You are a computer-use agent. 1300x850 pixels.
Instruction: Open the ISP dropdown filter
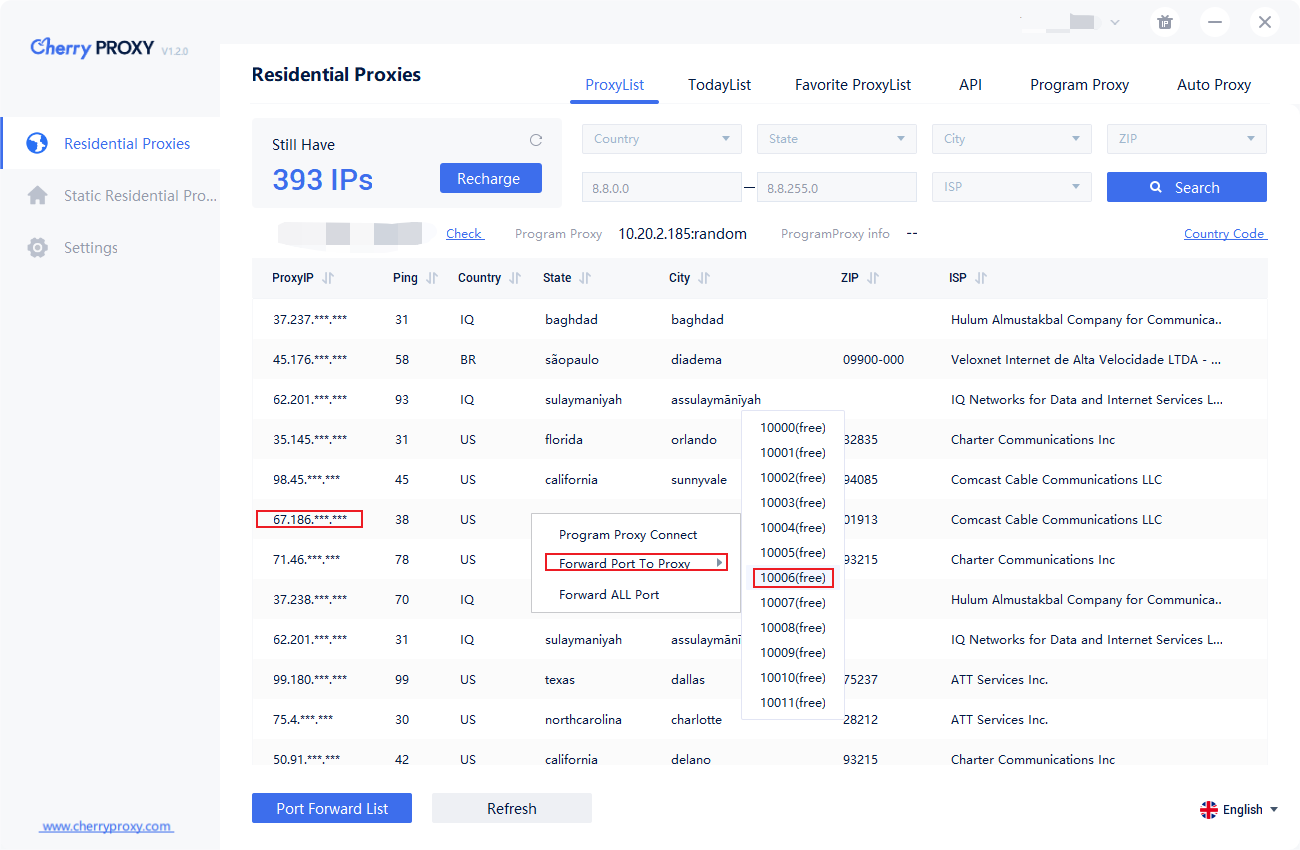[x=1012, y=187]
